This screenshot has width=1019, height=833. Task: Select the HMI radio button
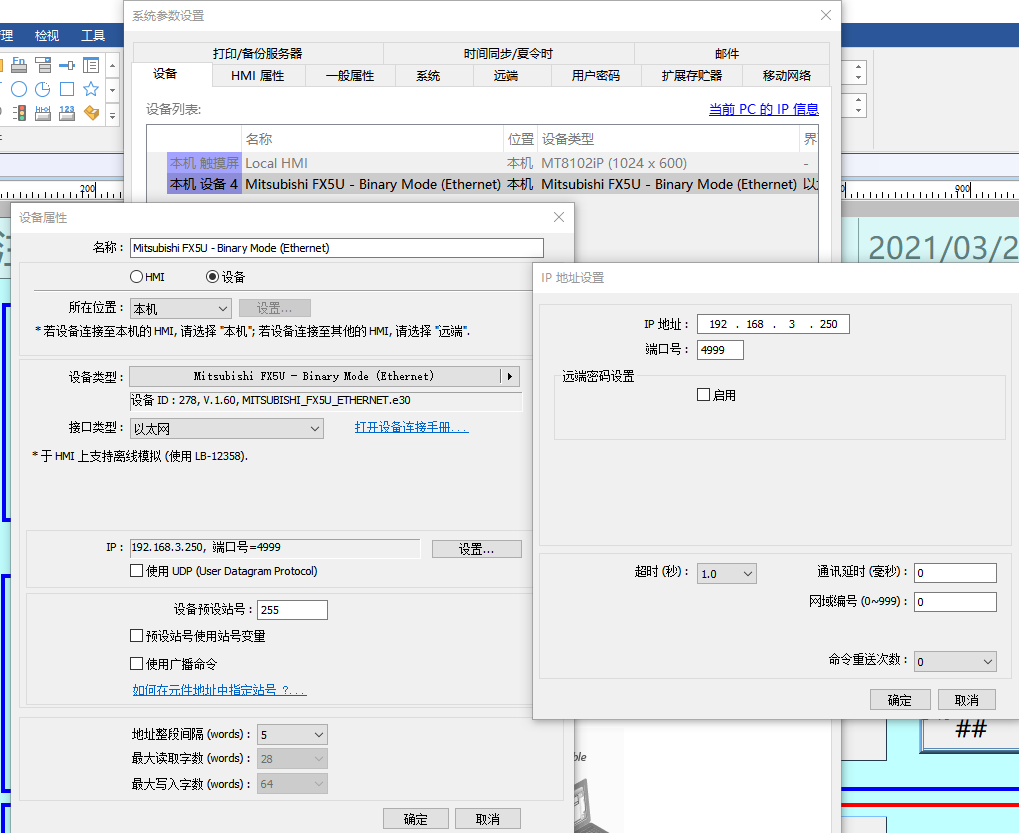(x=137, y=277)
